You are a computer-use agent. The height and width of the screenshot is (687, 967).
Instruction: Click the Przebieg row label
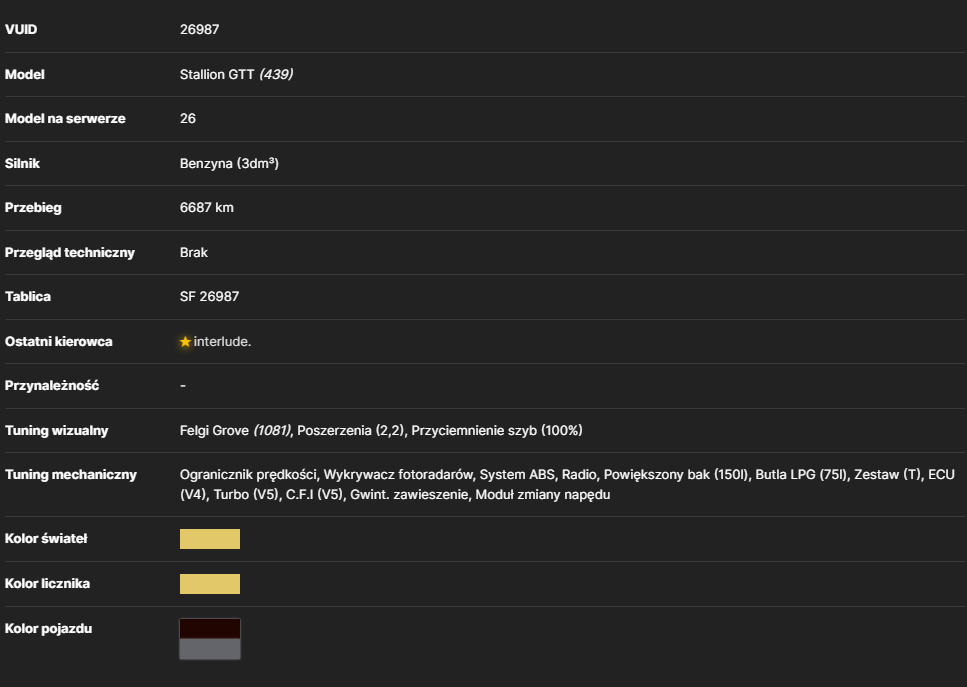tap(33, 208)
